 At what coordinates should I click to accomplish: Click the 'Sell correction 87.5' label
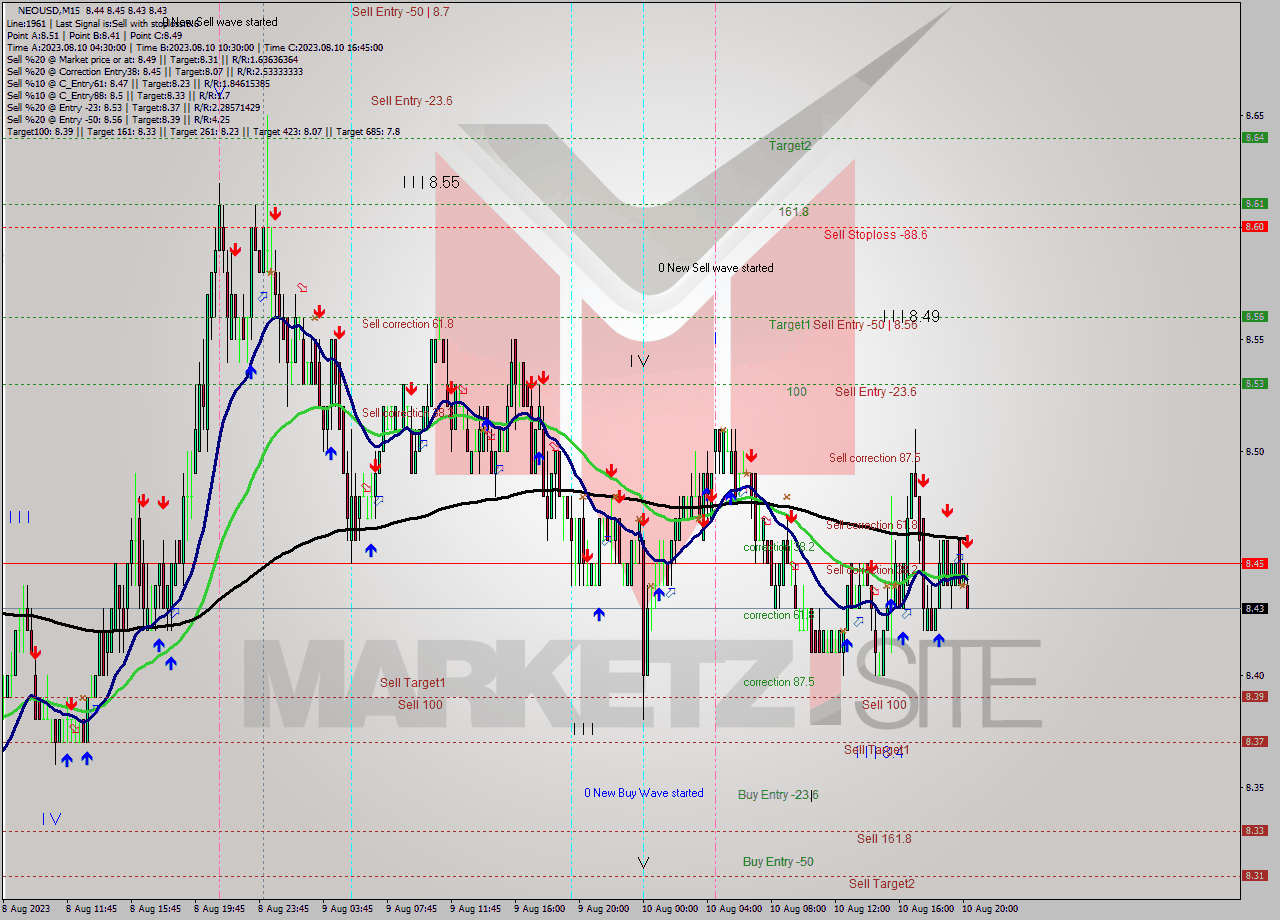coord(875,457)
